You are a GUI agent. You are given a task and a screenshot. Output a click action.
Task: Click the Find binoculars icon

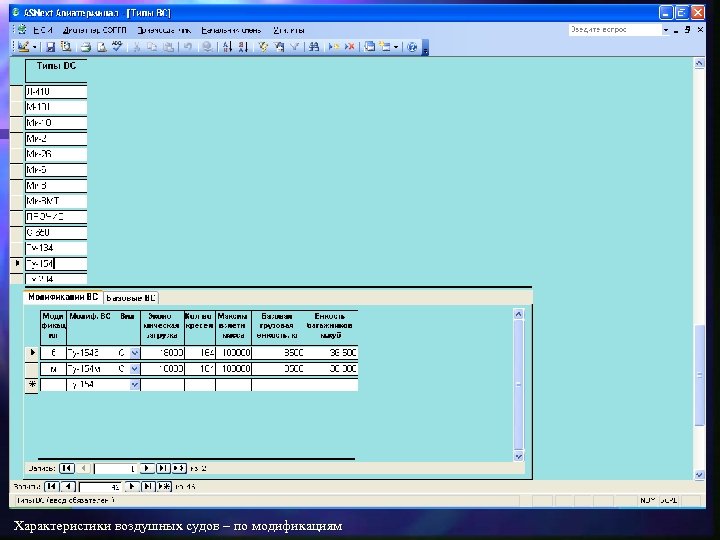click(x=314, y=47)
